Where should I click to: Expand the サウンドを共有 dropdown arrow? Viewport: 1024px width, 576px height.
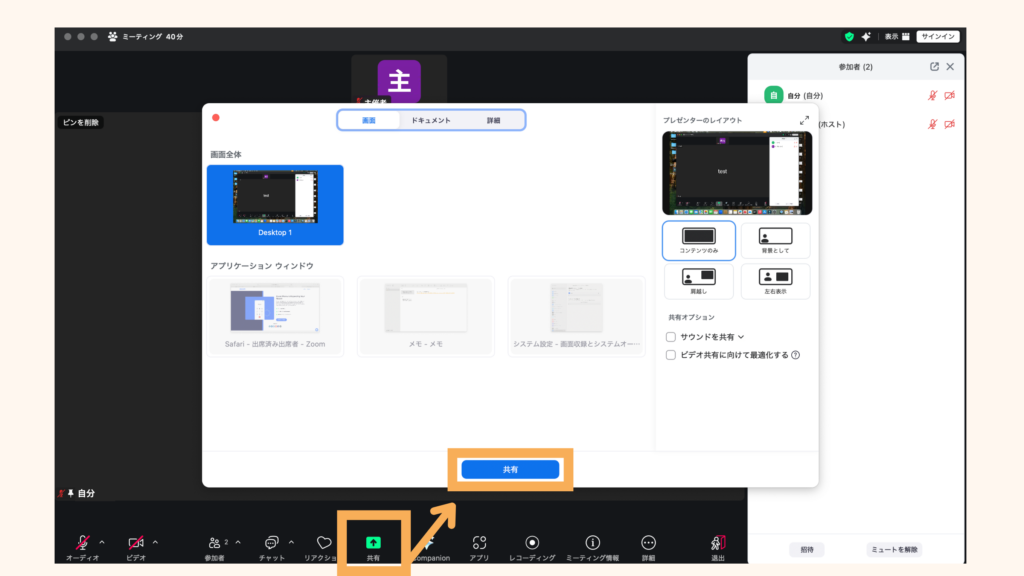pyautogui.click(x=741, y=337)
